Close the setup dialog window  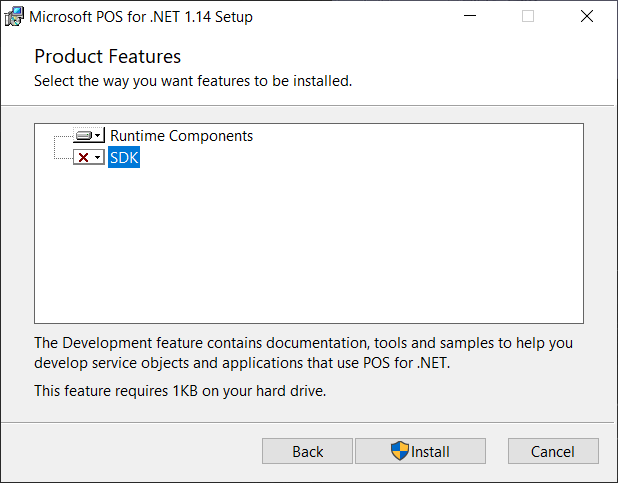(x=587, y=16)
